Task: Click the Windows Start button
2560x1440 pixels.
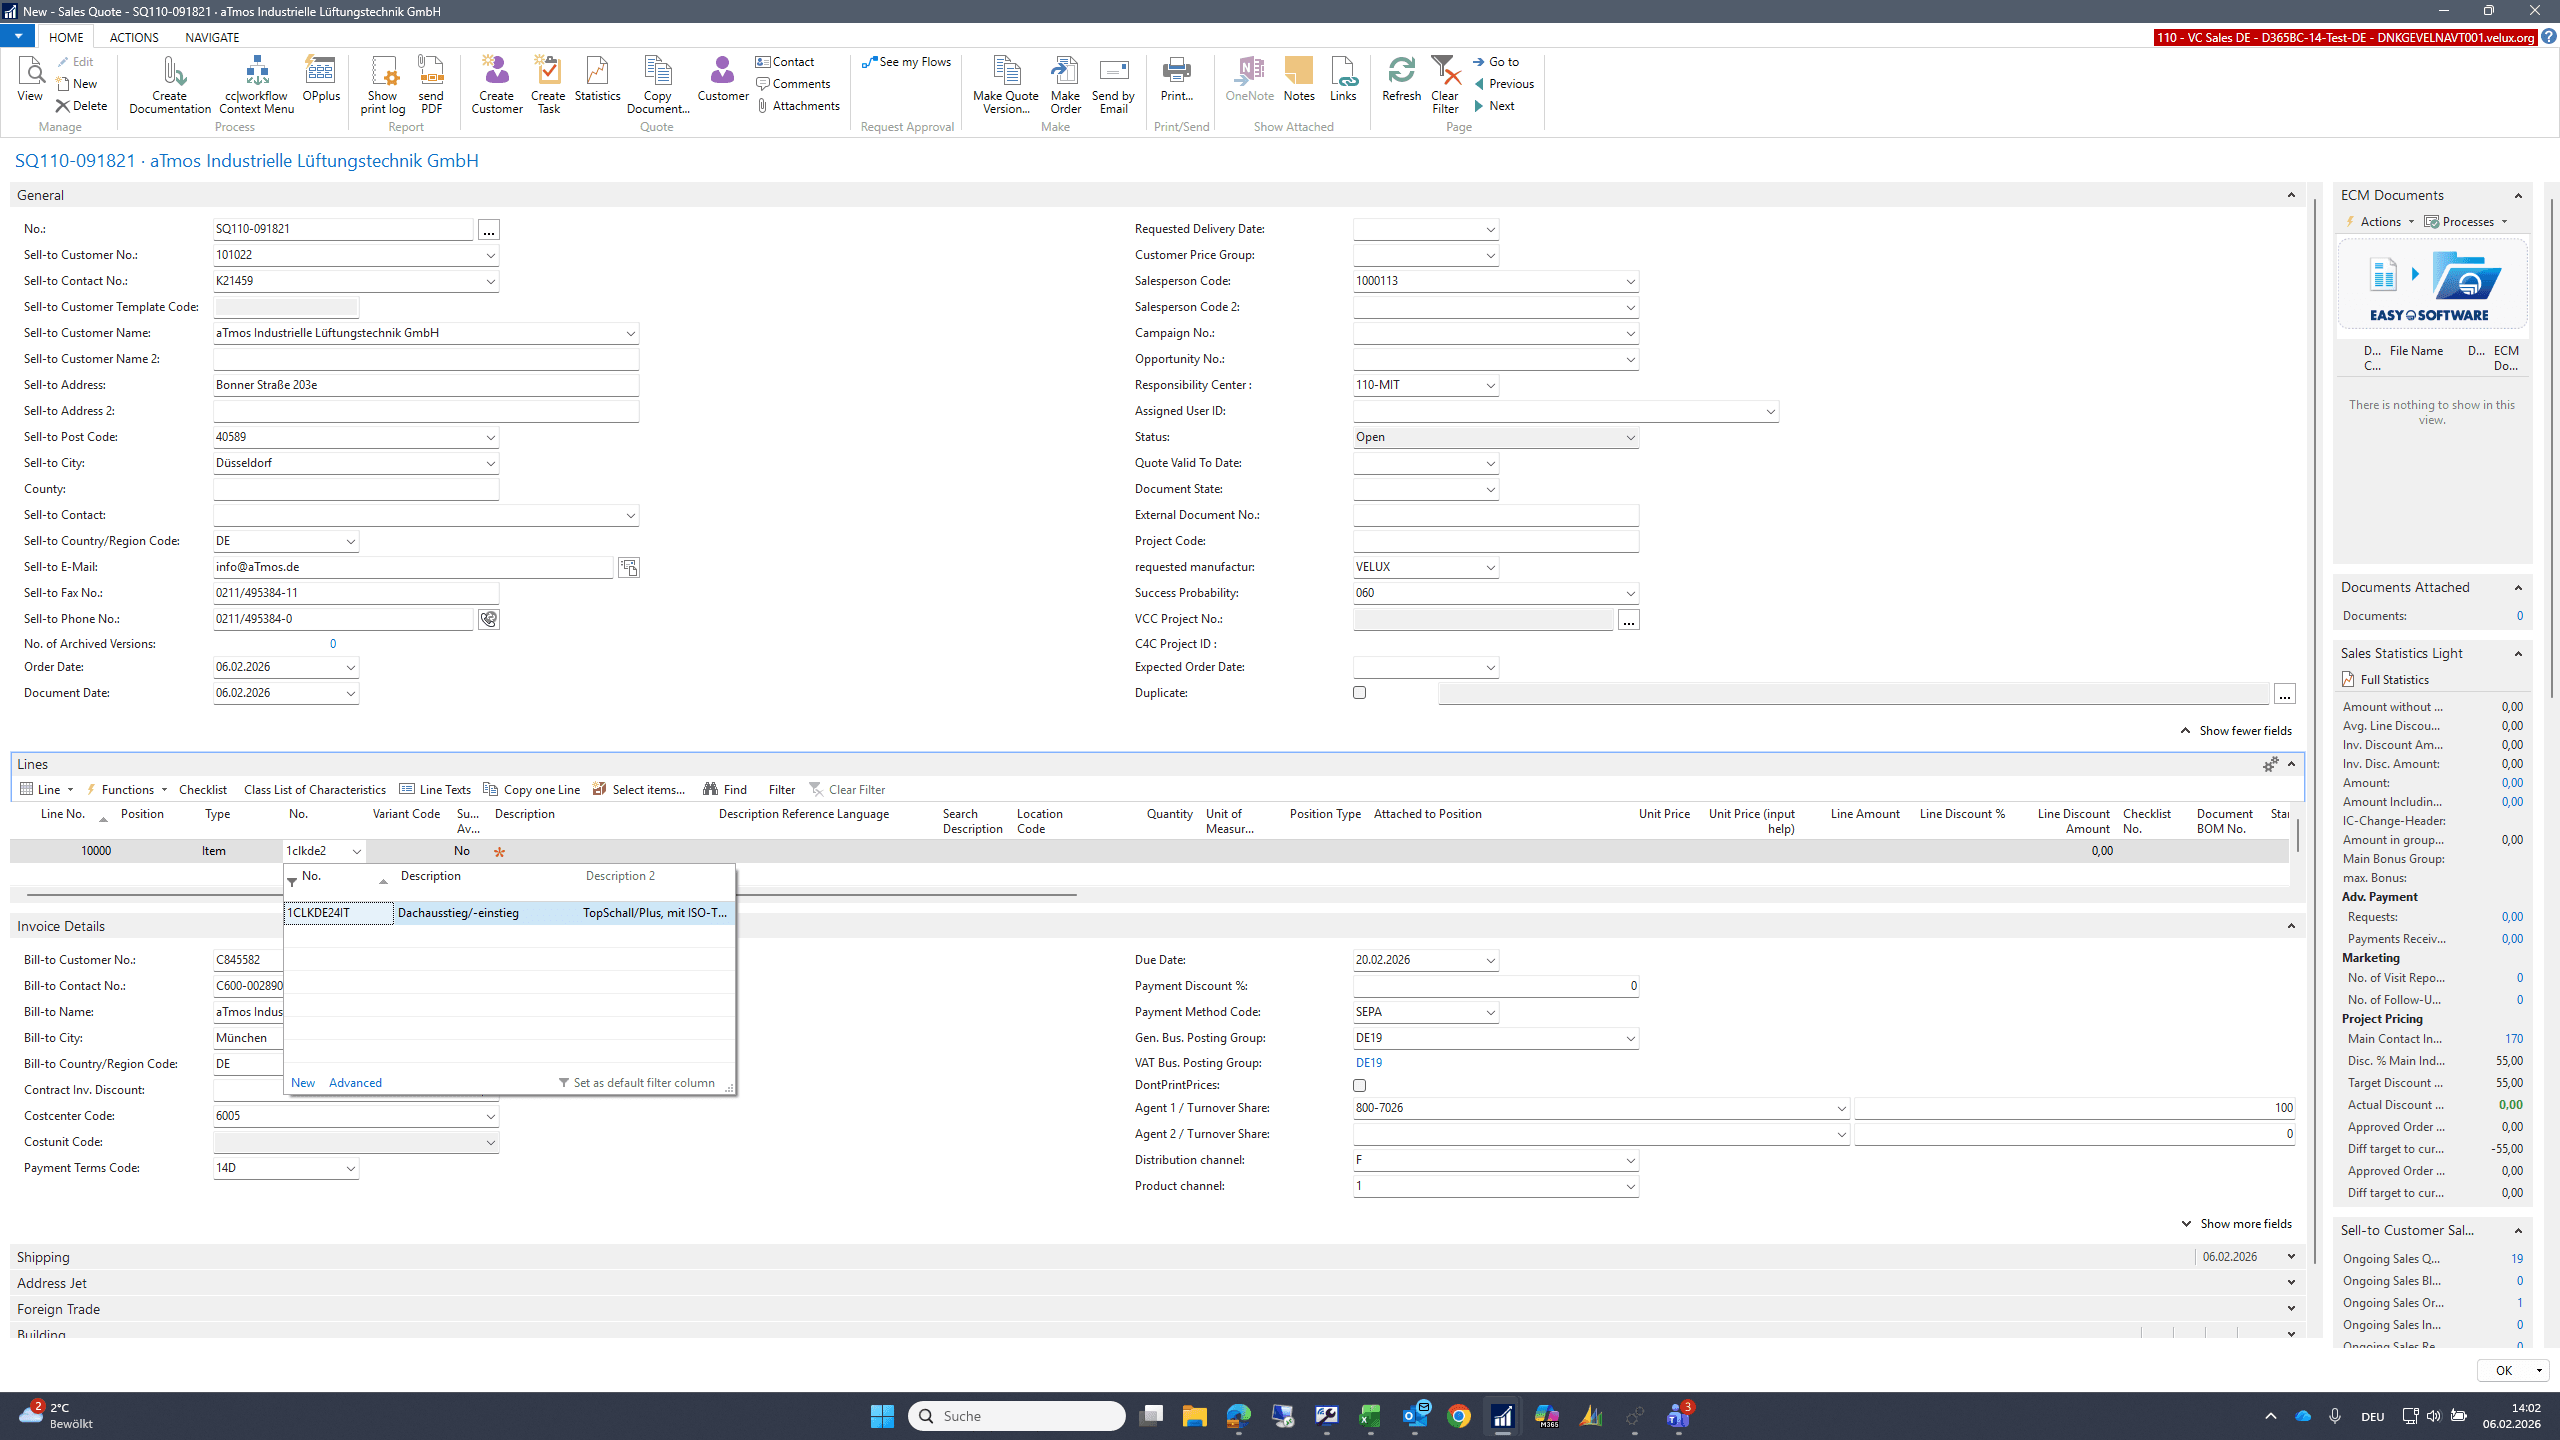Action: click(x=882, y=1416)
